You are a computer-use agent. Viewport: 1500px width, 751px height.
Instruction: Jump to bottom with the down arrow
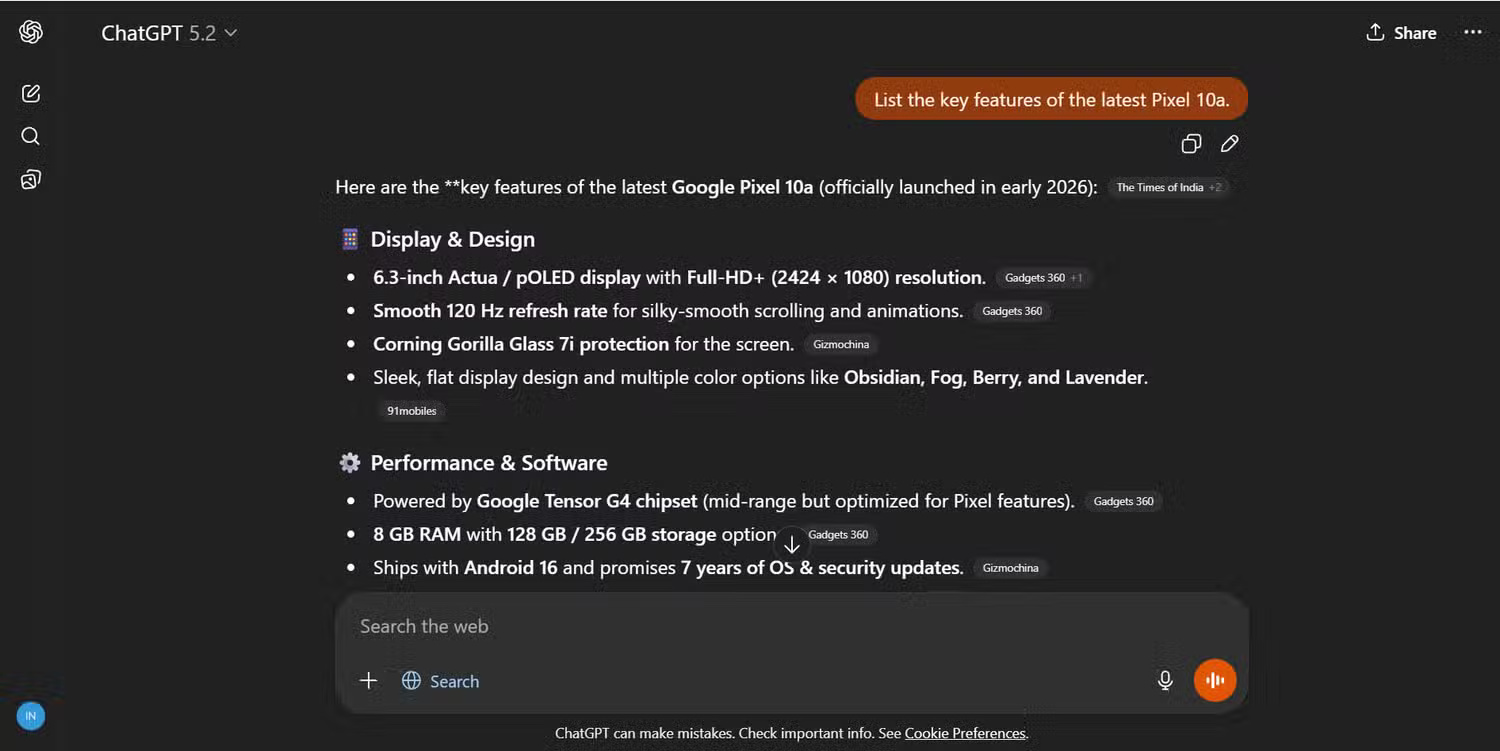pos(792,544)
